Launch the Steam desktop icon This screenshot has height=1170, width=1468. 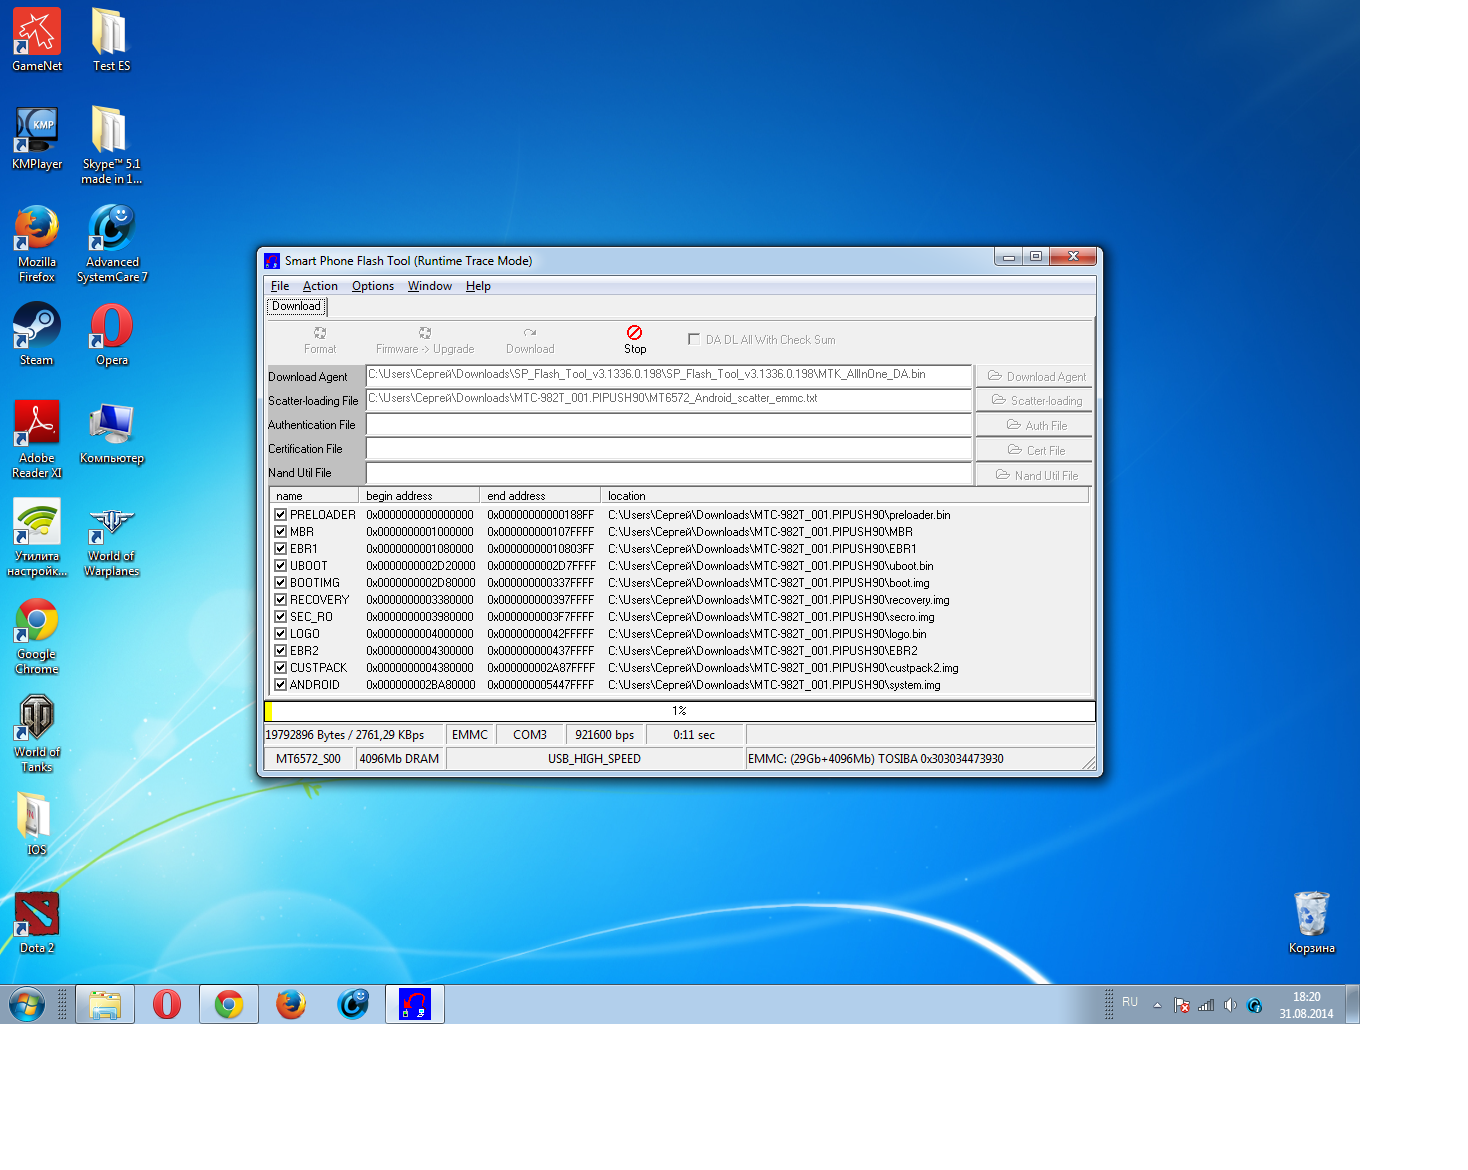[x=37, y=333]
